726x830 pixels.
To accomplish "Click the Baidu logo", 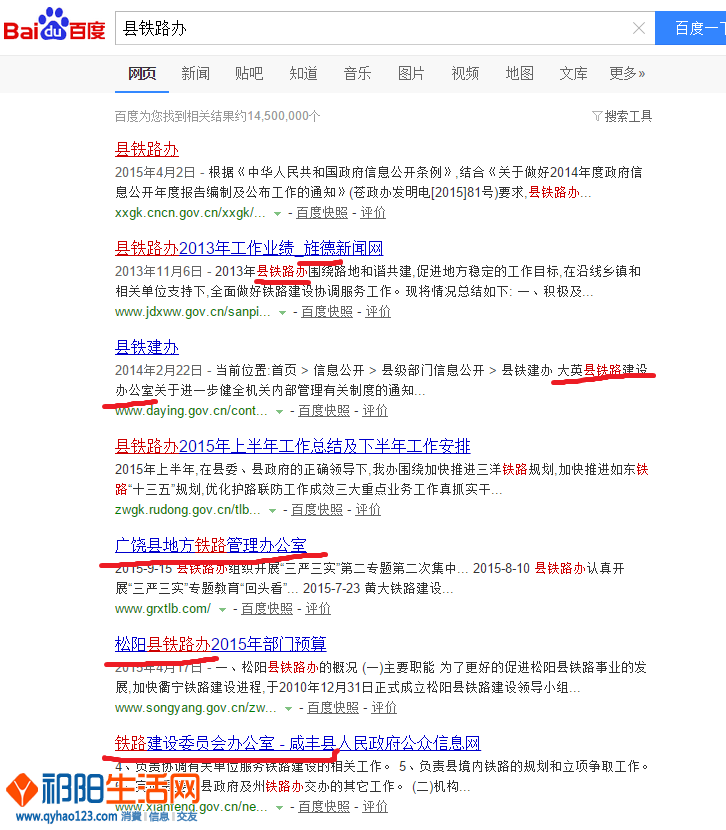I will [55, 25].
